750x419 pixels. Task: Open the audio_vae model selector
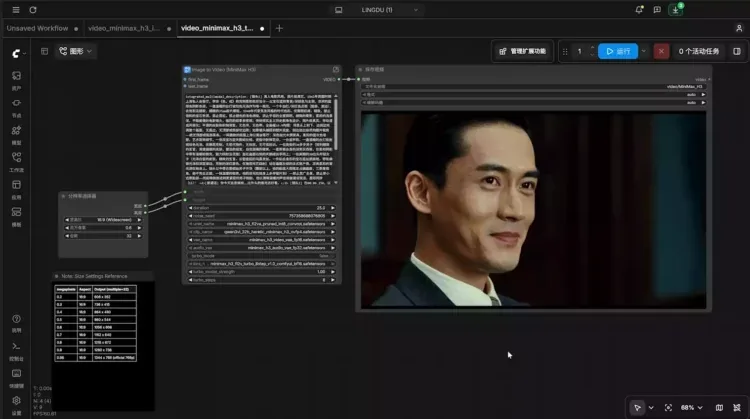point(261,248)
